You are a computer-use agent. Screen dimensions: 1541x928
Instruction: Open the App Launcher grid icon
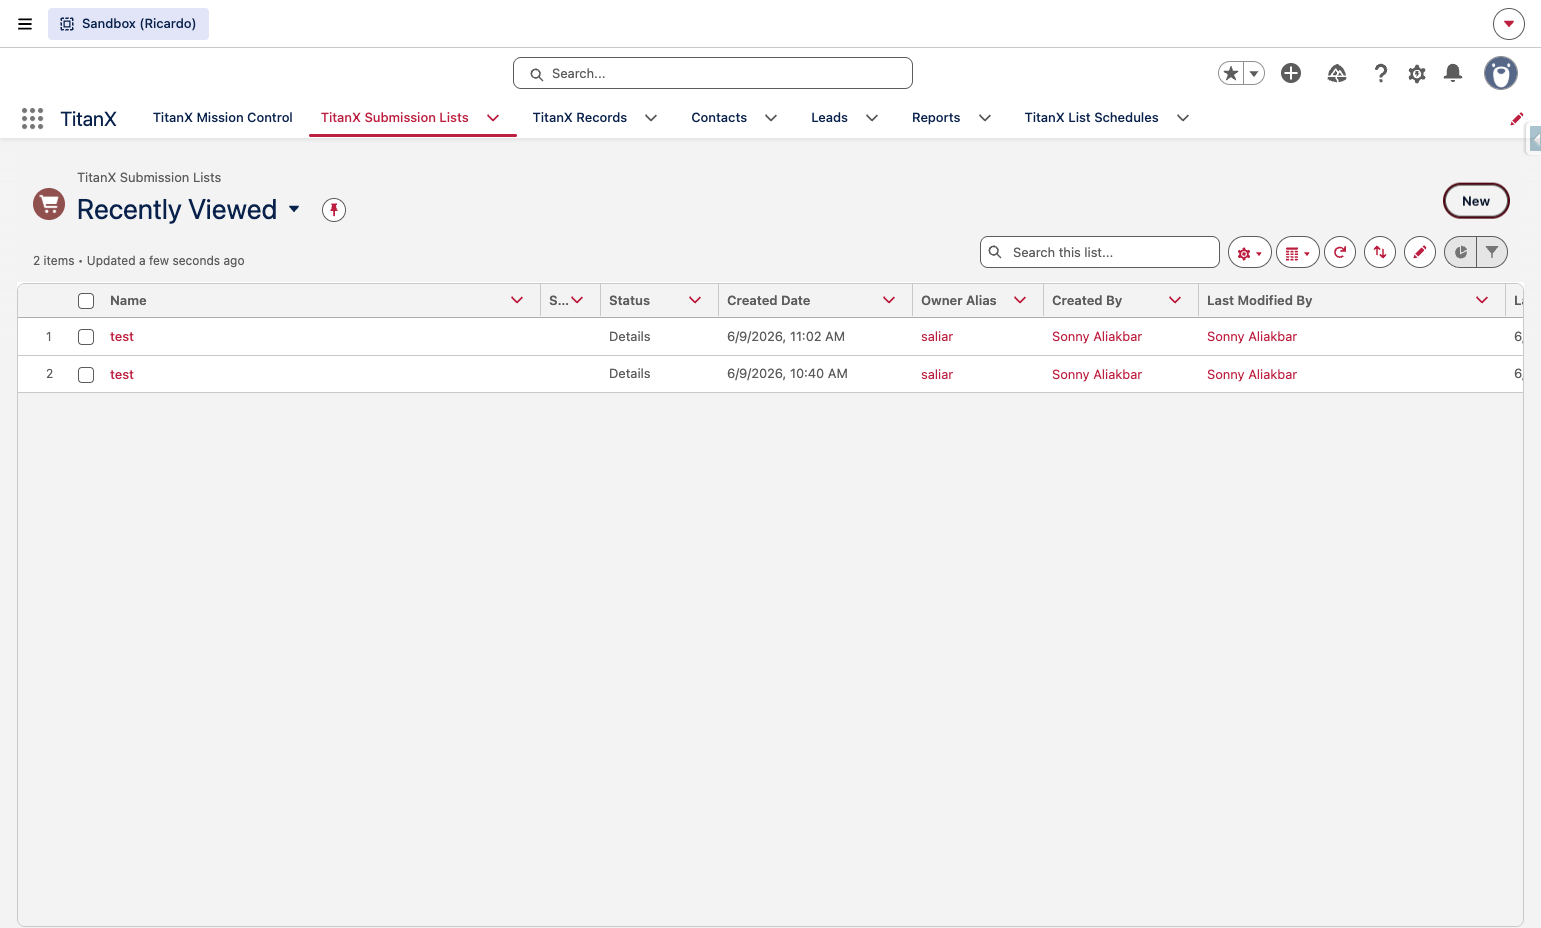[x=32, y=118]
